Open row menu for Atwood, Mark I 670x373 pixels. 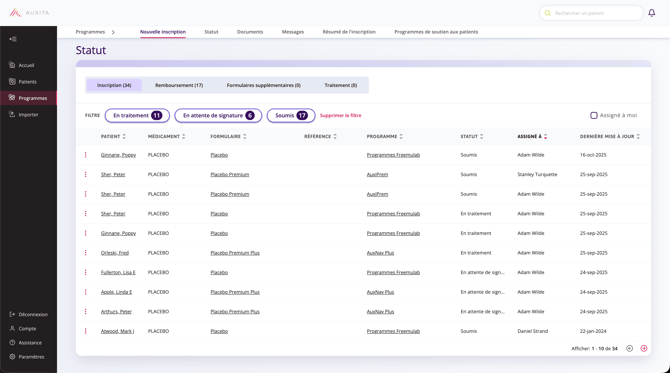pos(85,331)
